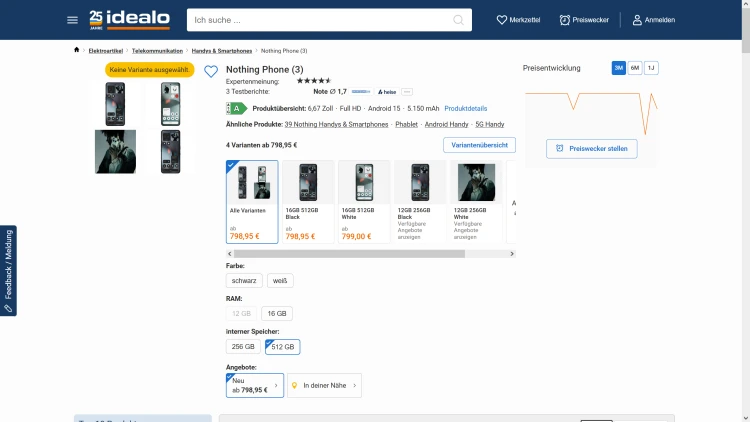Image resolution: width=750 pixels, height=422 pixels.
Task: Click '4 Varianten ab 798,95 €' text
Action: (261, 145)
